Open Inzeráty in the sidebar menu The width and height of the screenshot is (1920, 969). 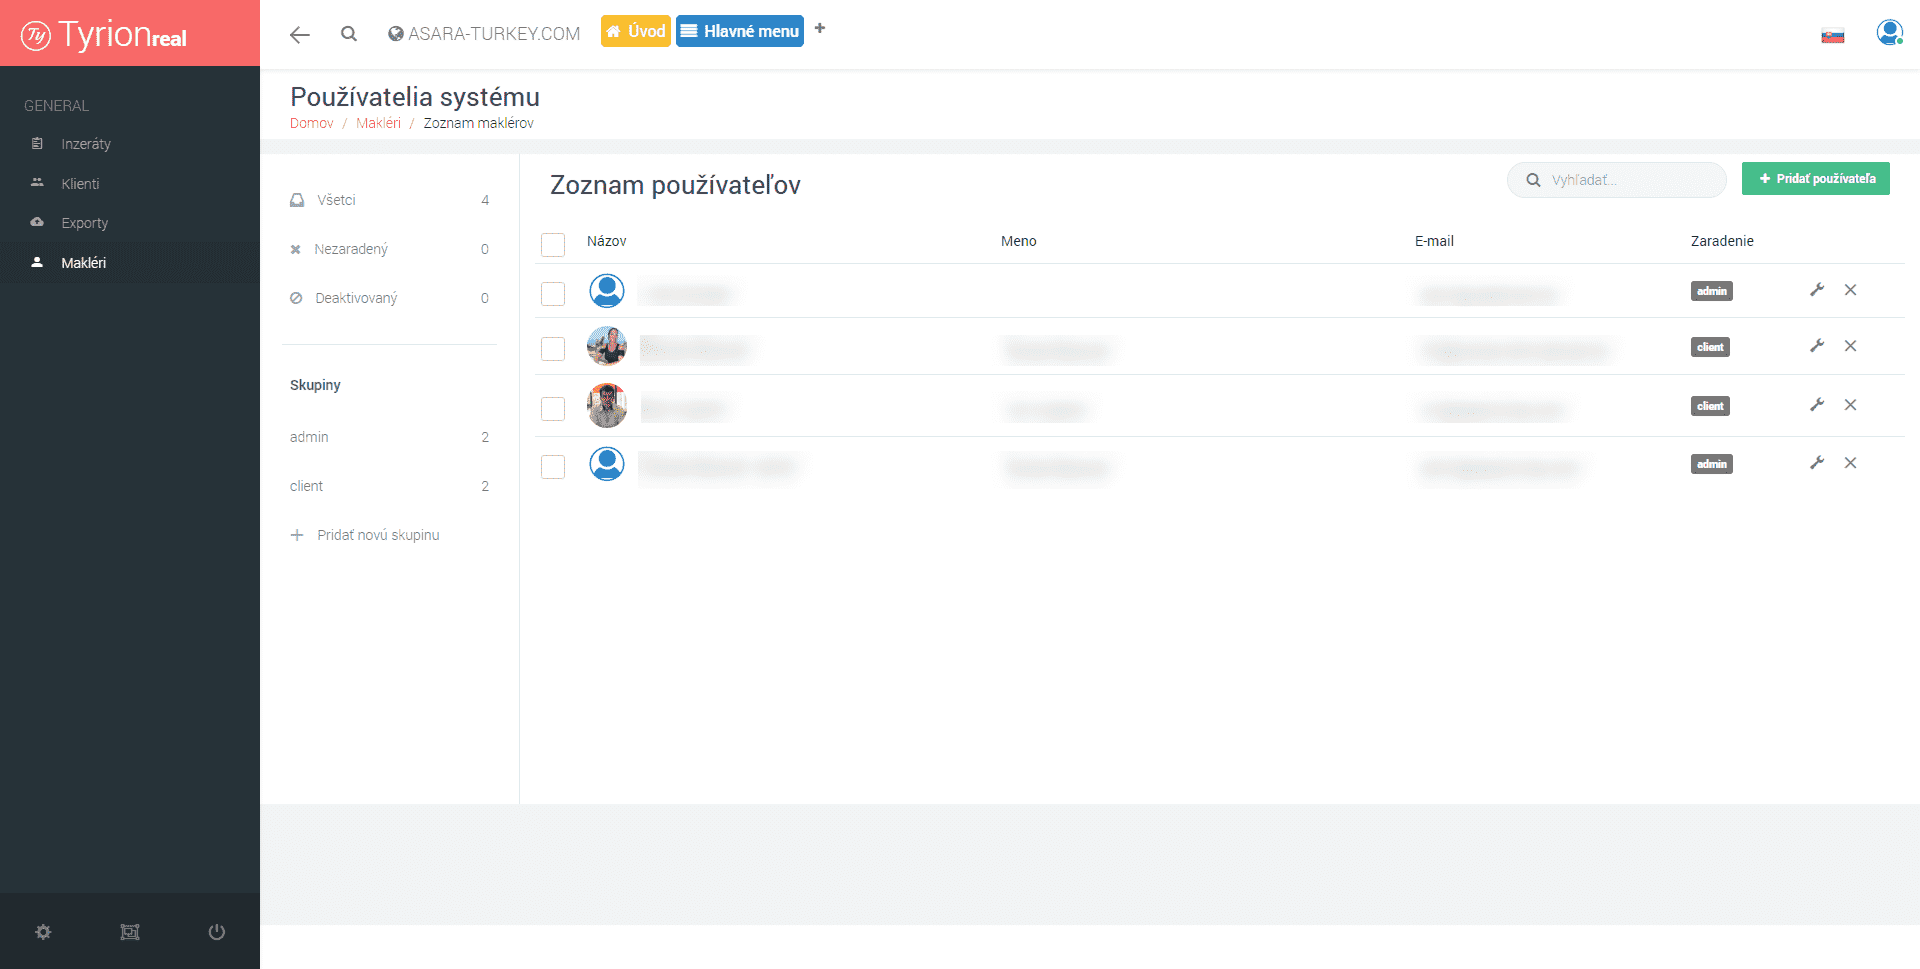86,144
